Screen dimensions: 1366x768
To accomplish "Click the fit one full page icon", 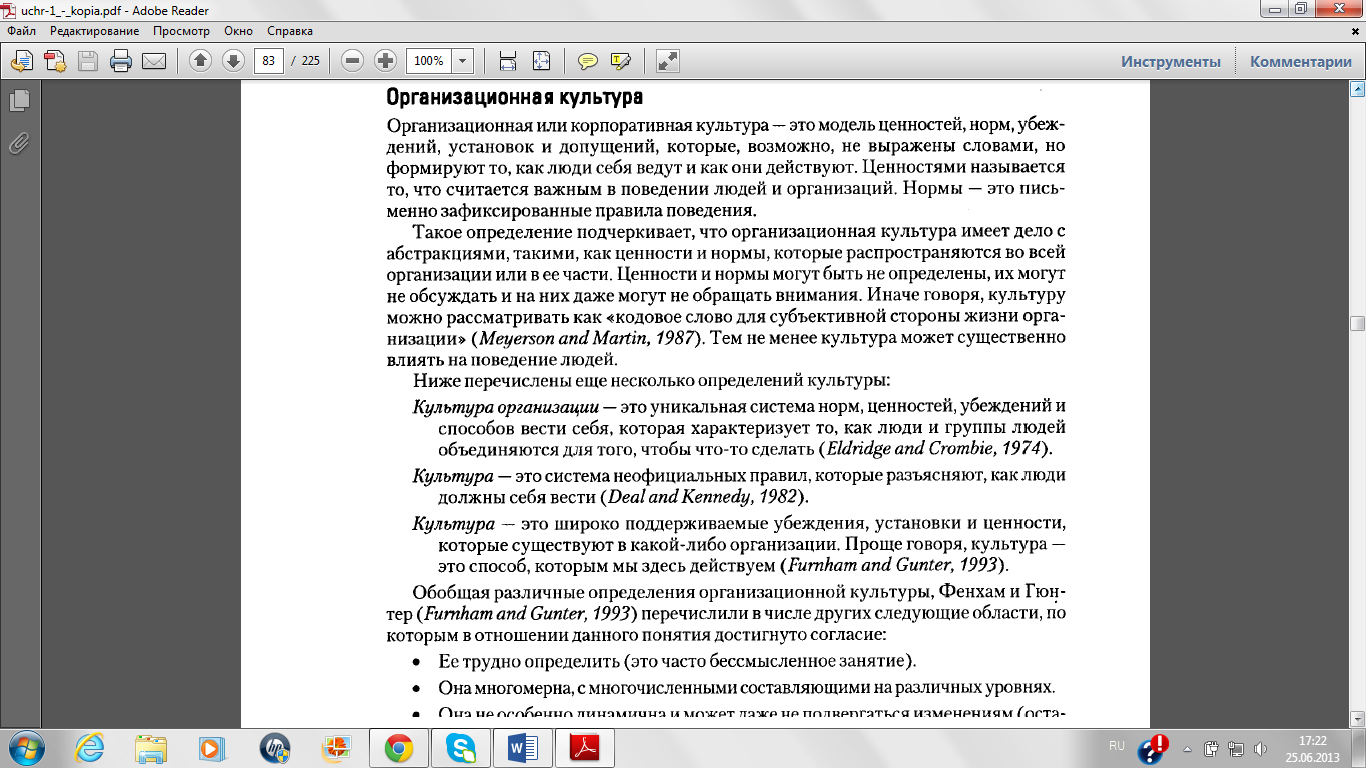I will click(x=541, y=61).
